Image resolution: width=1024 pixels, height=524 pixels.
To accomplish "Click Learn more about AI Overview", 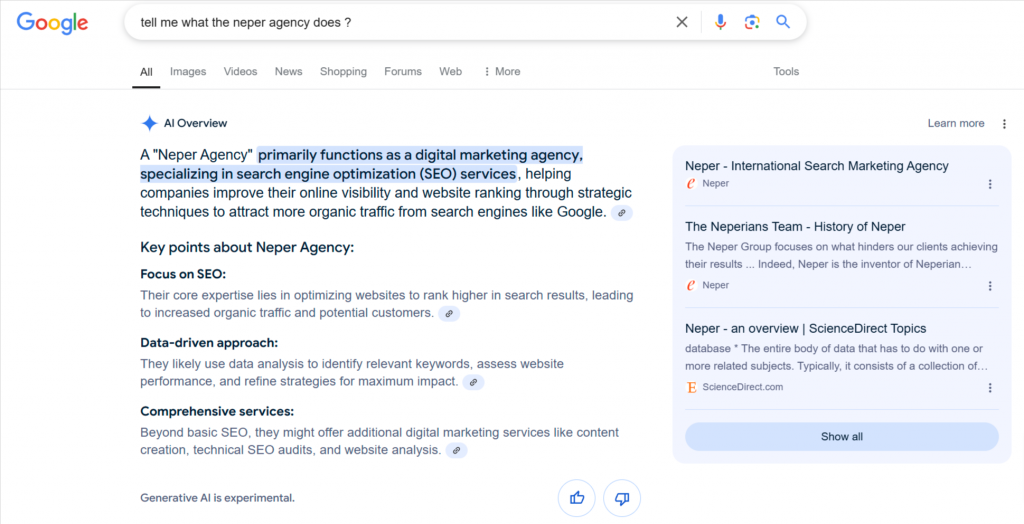I will [956, 123].
